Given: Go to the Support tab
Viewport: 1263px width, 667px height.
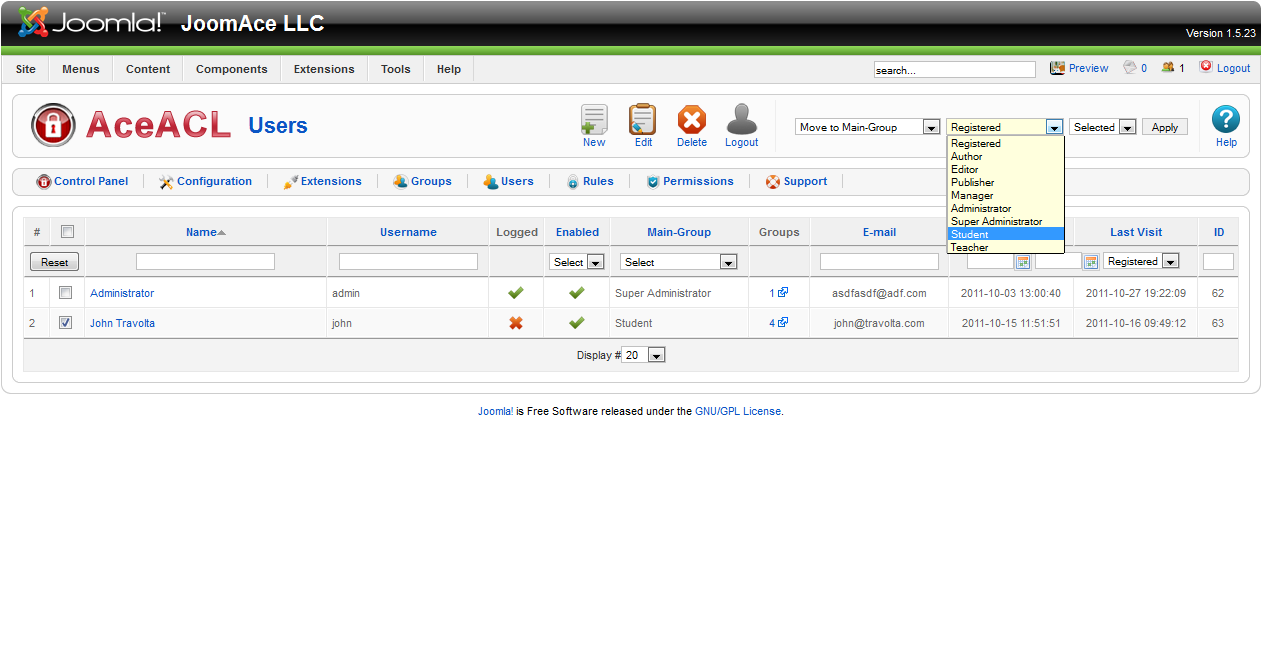Looking at the screenshot, I should pos(797,182).
